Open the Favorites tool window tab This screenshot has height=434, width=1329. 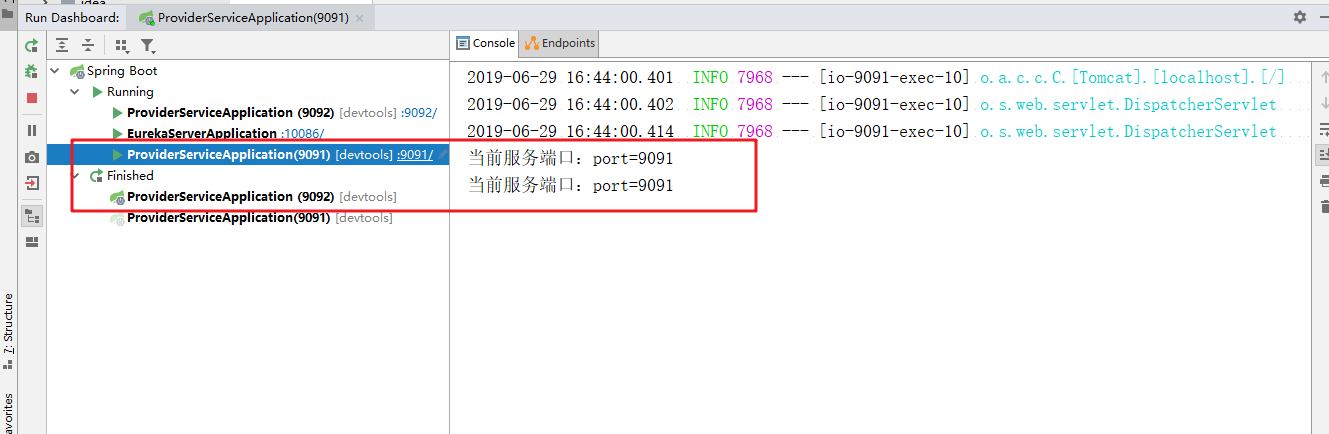pyautogui.click(x=8, y=414)
